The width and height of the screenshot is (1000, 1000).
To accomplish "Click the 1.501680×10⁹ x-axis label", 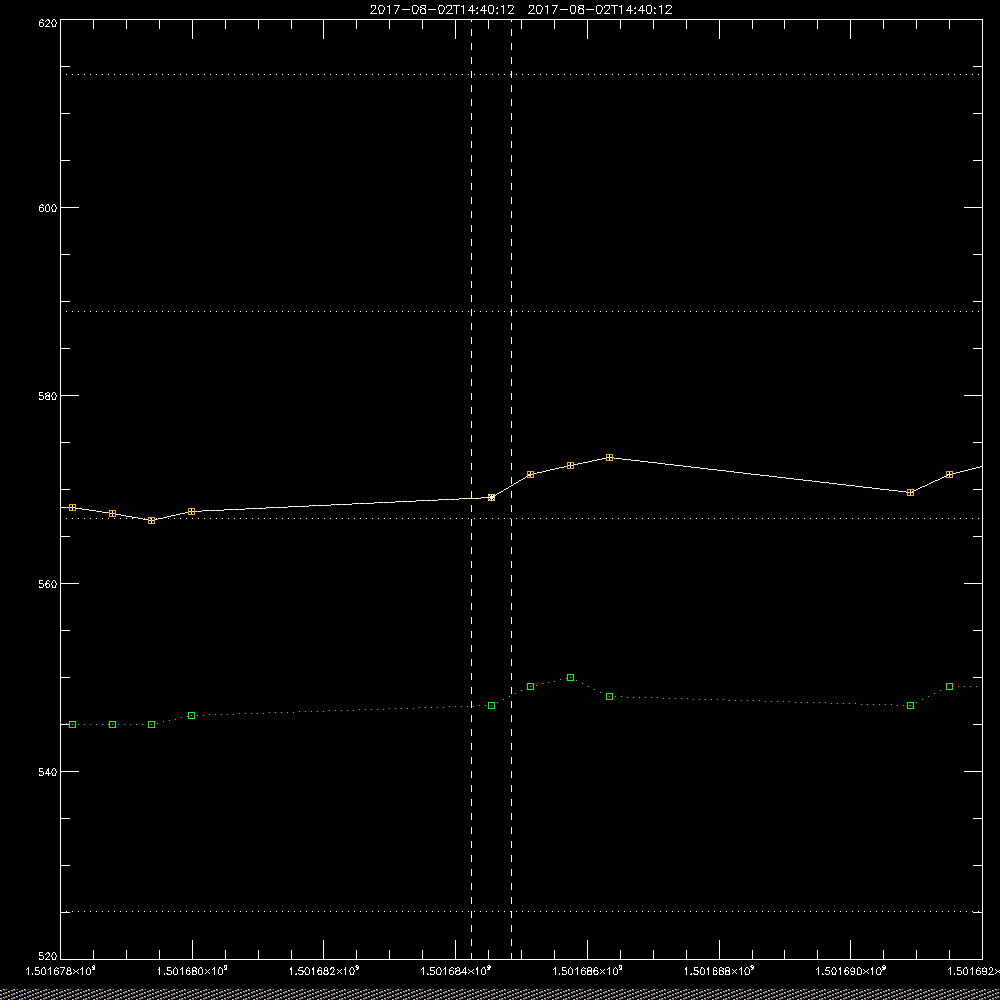I will 192,971.
